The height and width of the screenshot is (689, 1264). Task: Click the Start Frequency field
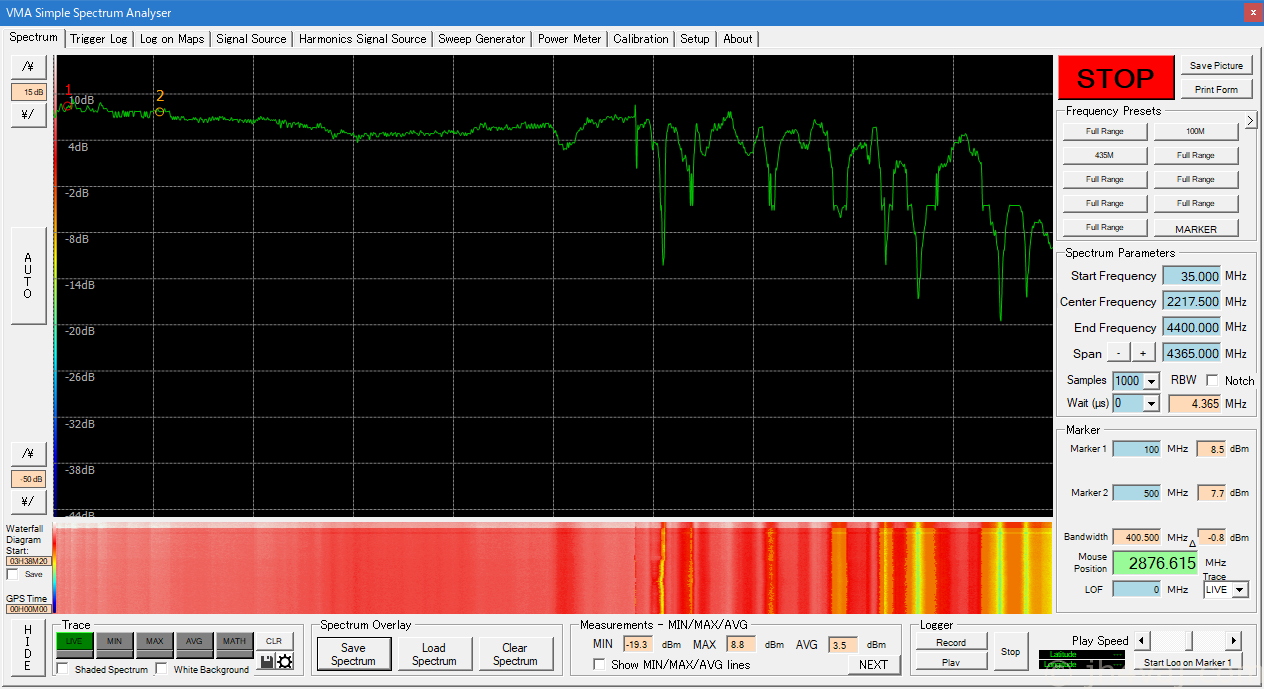point(1191,276)
